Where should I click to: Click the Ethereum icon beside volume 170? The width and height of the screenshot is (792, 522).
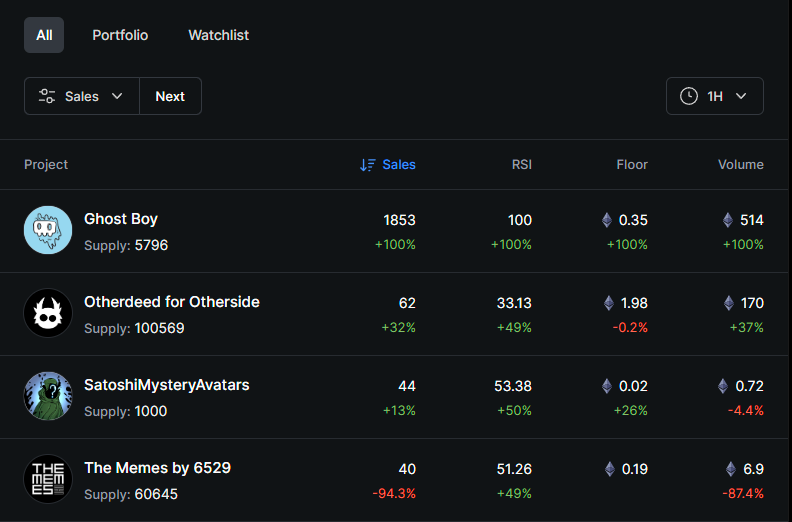[729, 303]
